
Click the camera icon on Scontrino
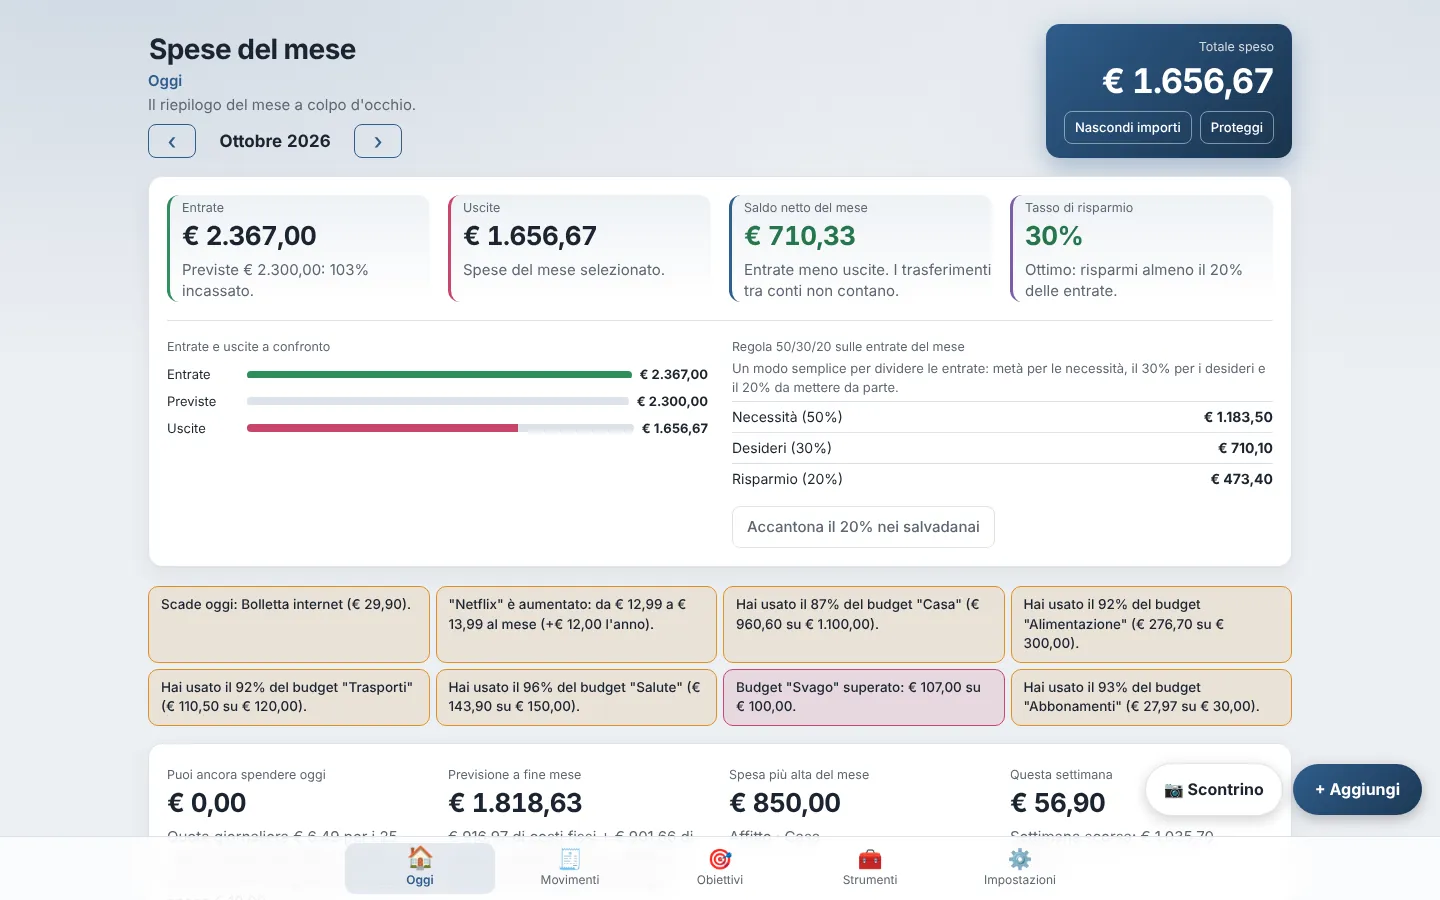point(1173,790)
